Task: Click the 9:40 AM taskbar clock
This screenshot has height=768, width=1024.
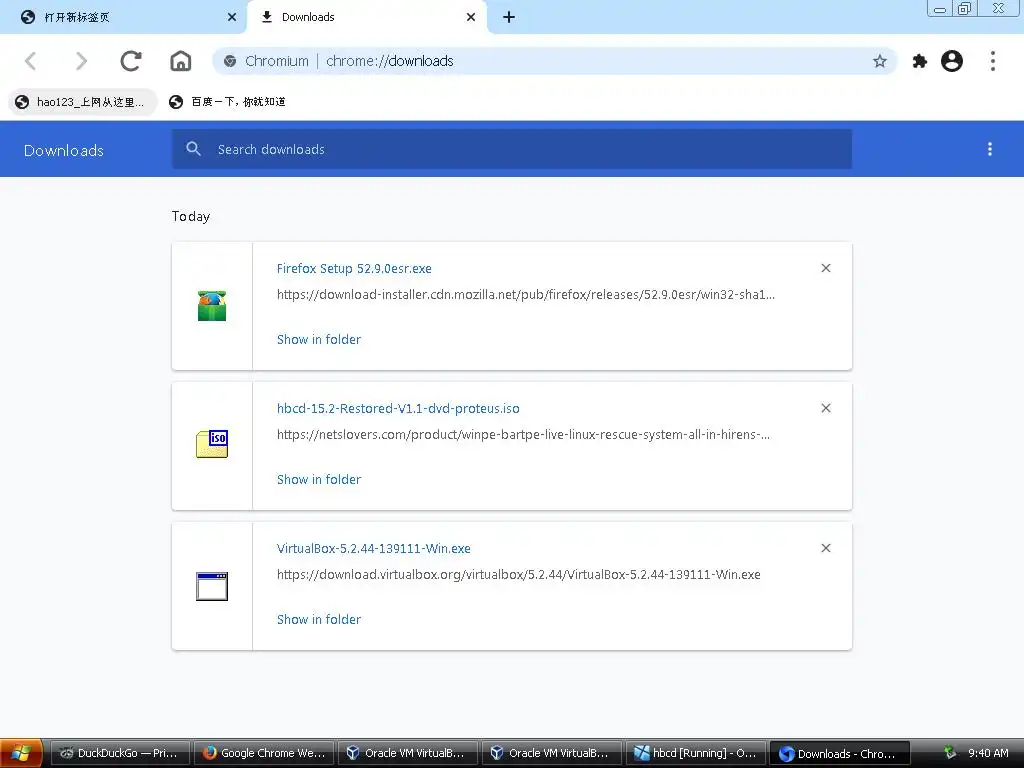Action: coord(988,753)
